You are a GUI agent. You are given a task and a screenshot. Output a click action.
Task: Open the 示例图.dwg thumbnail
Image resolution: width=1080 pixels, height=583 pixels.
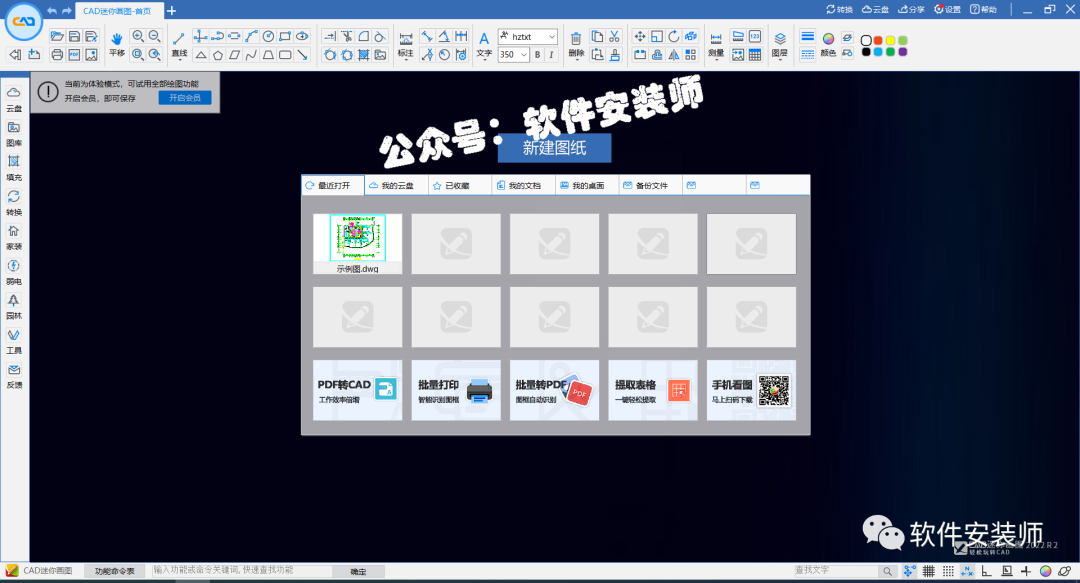pos(357,243)
